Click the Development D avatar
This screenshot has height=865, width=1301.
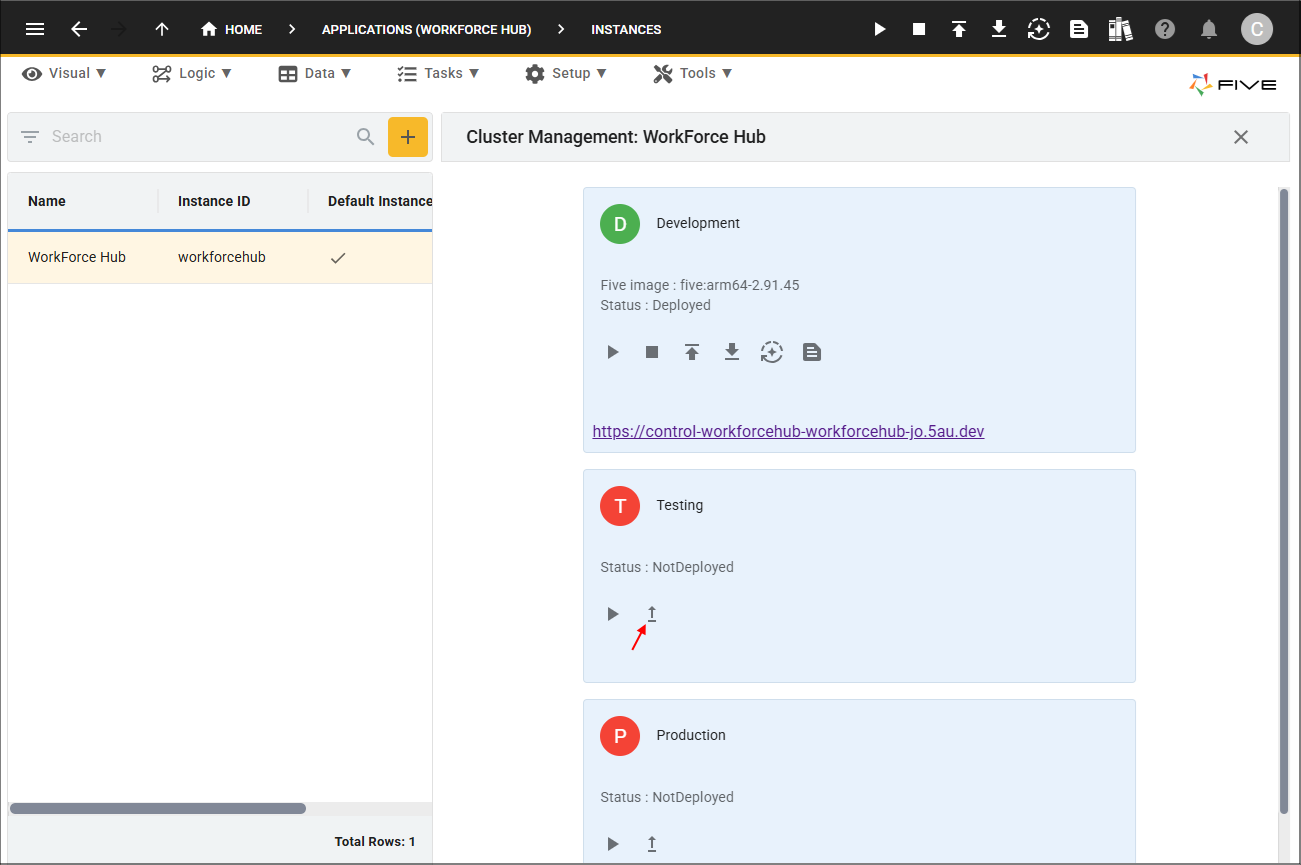pyautogui.click(x=620, y=224)
